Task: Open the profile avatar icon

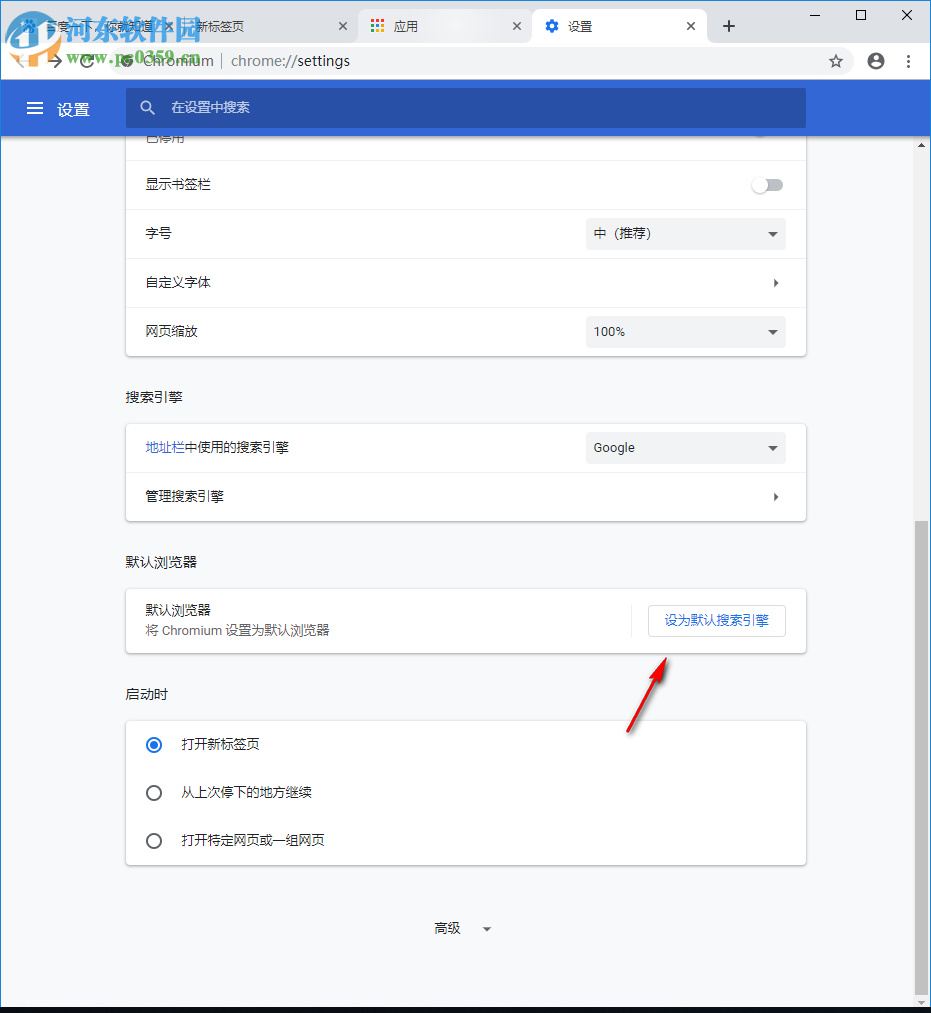Action: (875, 61)
